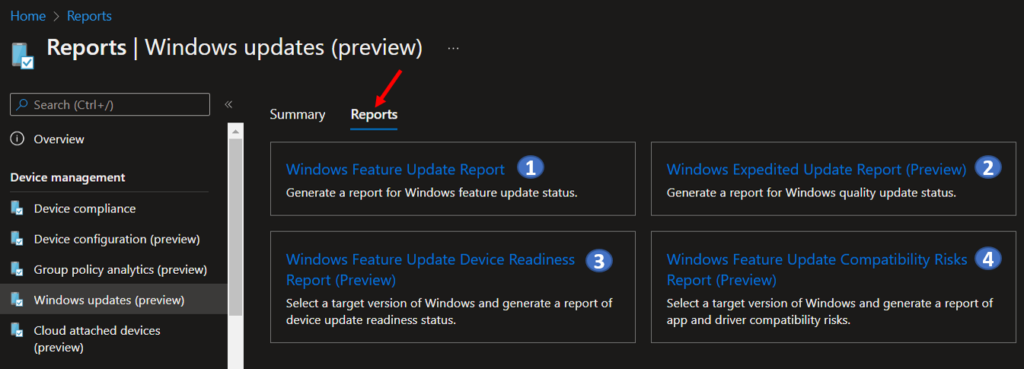The width and height of the screenshot is (1024, 369).
Task: Click the Device configuration (preview) icon
Action: pos(18,239)
